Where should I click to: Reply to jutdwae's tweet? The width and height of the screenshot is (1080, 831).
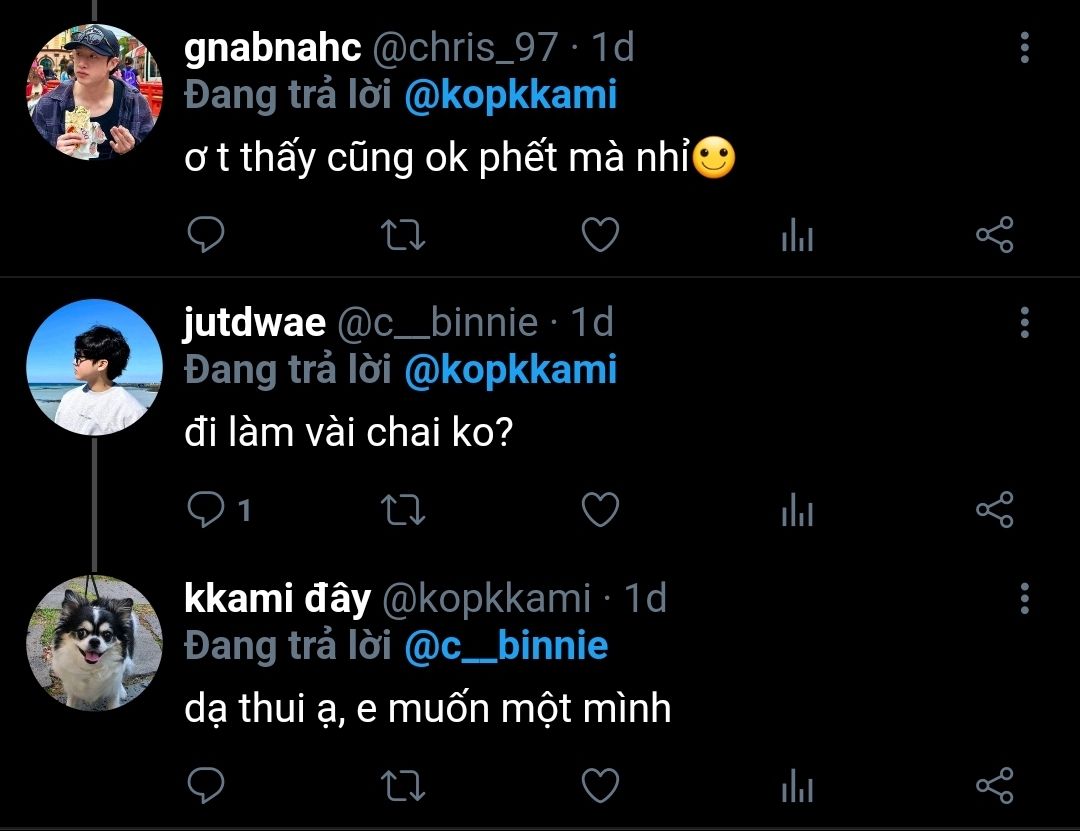click(205, 511)
